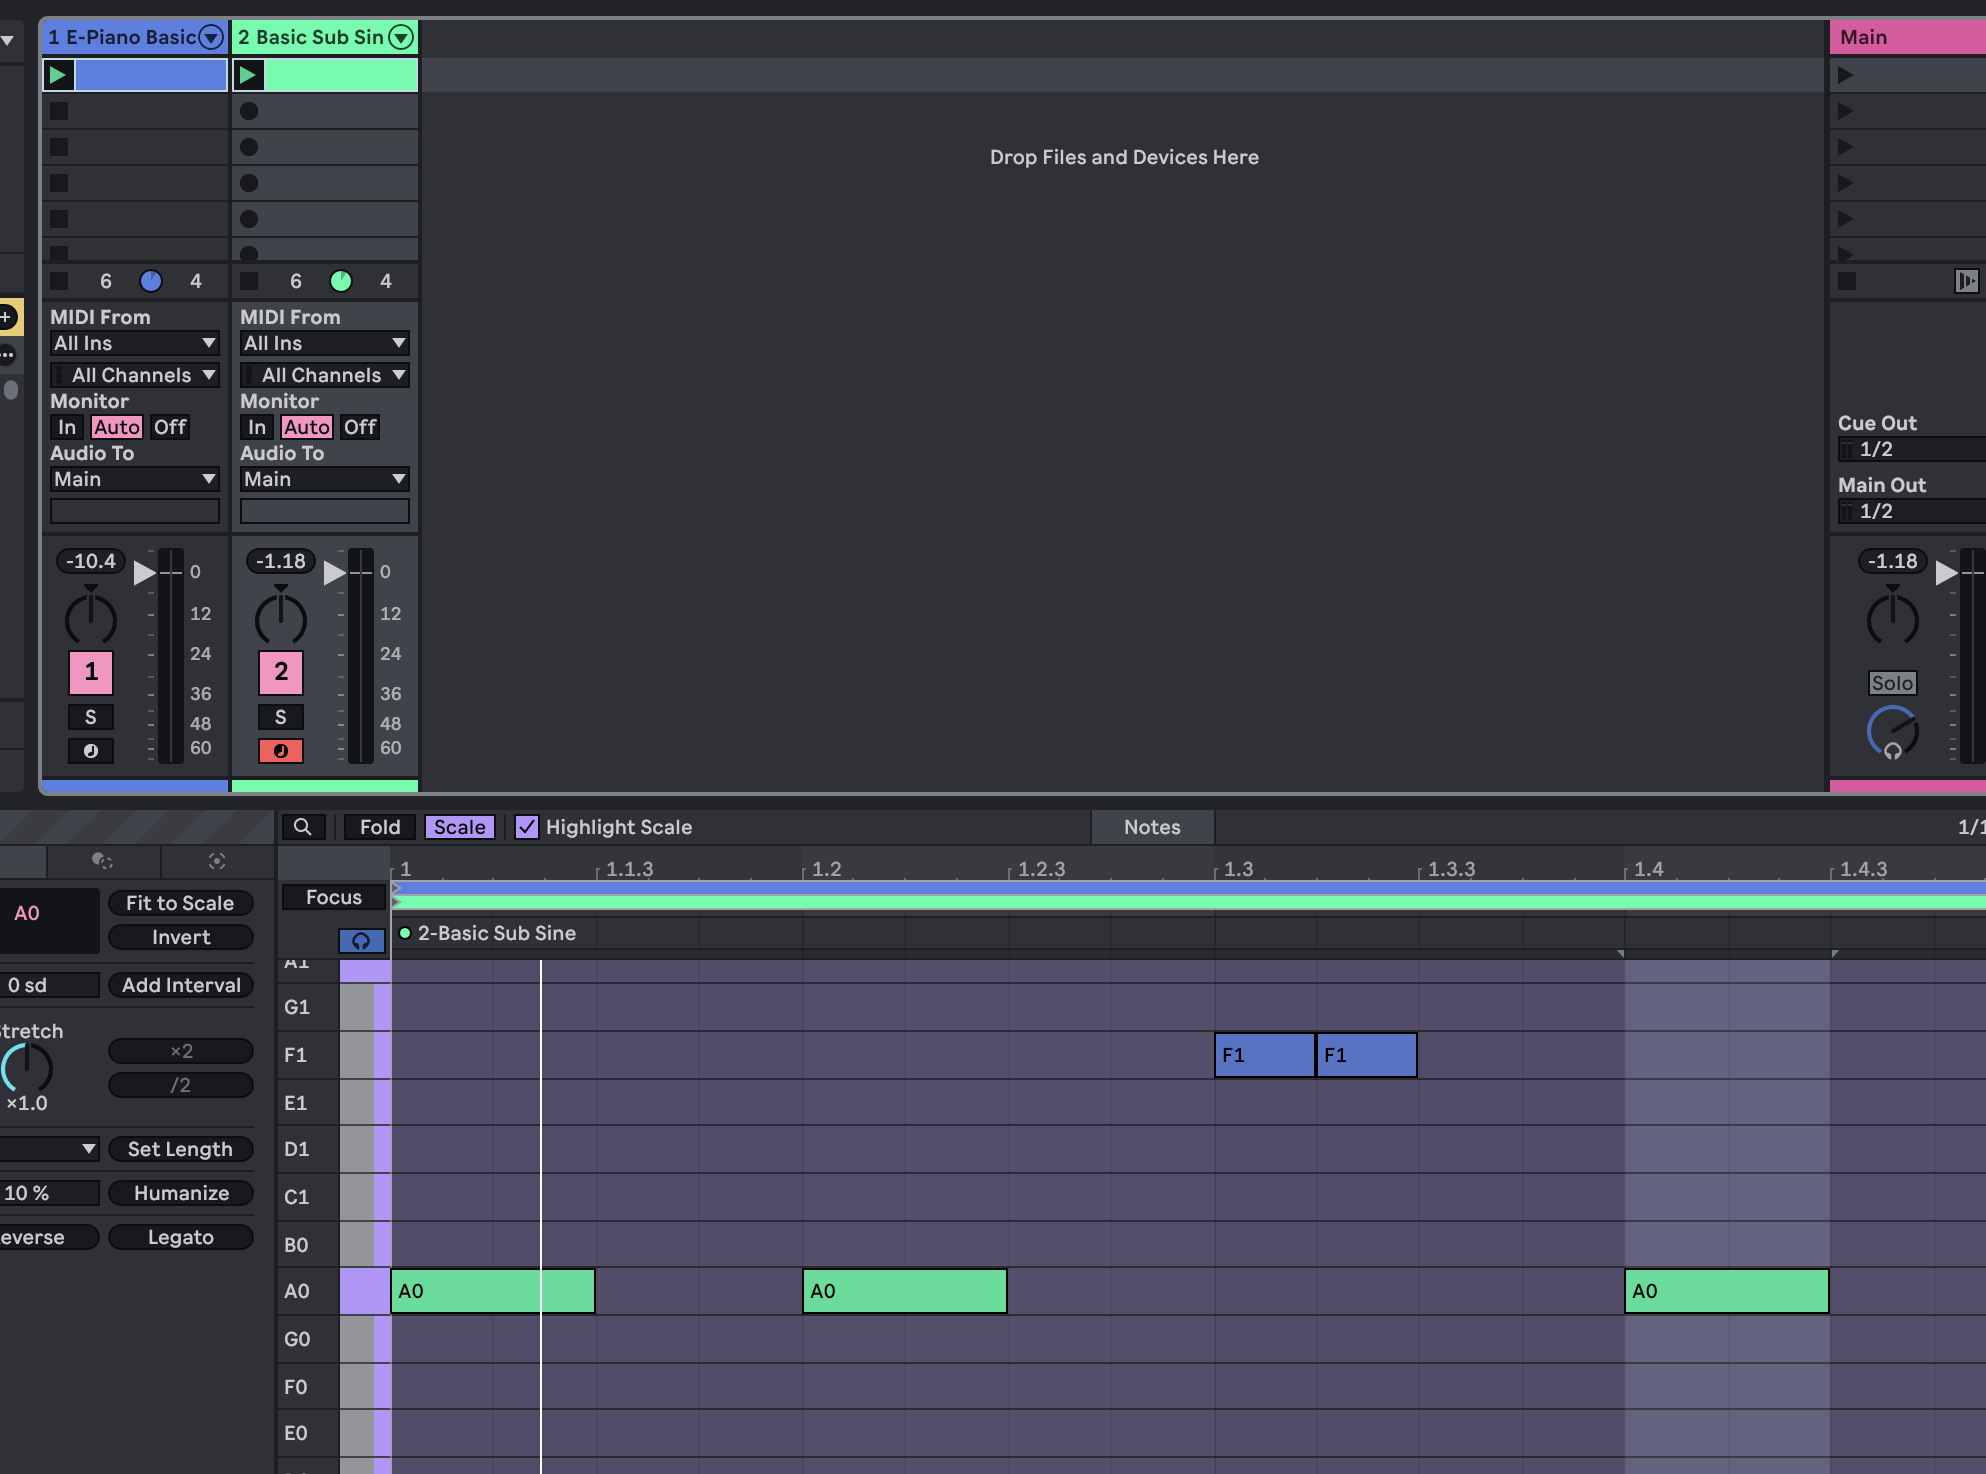
Task: Launch the first Main scene
Action: pyautogui.click(x=1846, y=75)
